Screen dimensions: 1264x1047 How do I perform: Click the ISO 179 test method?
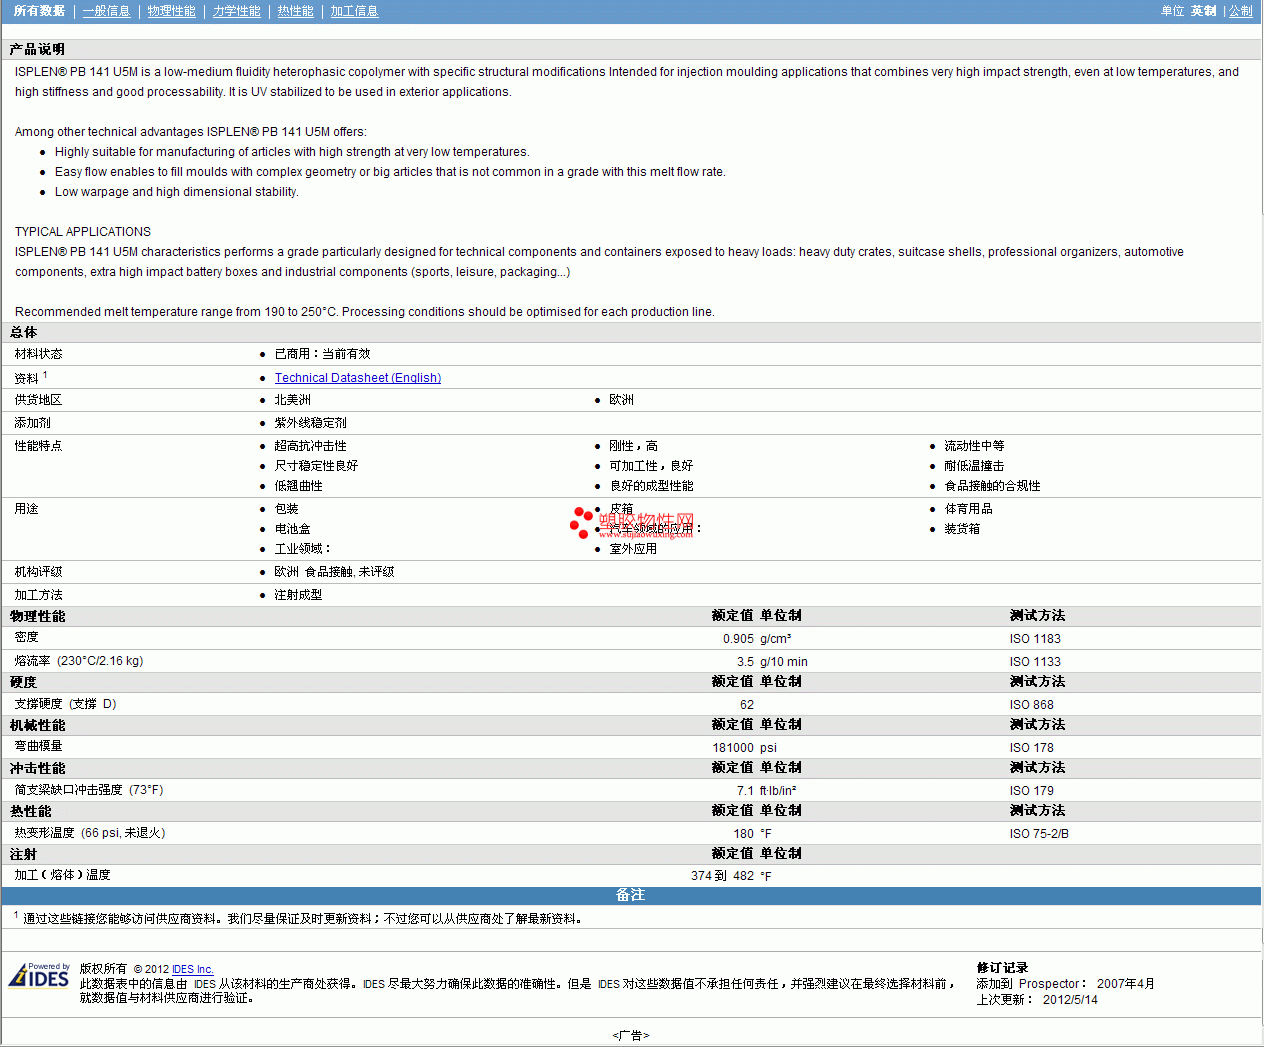pyautogui.click(x=1031, y=791)
